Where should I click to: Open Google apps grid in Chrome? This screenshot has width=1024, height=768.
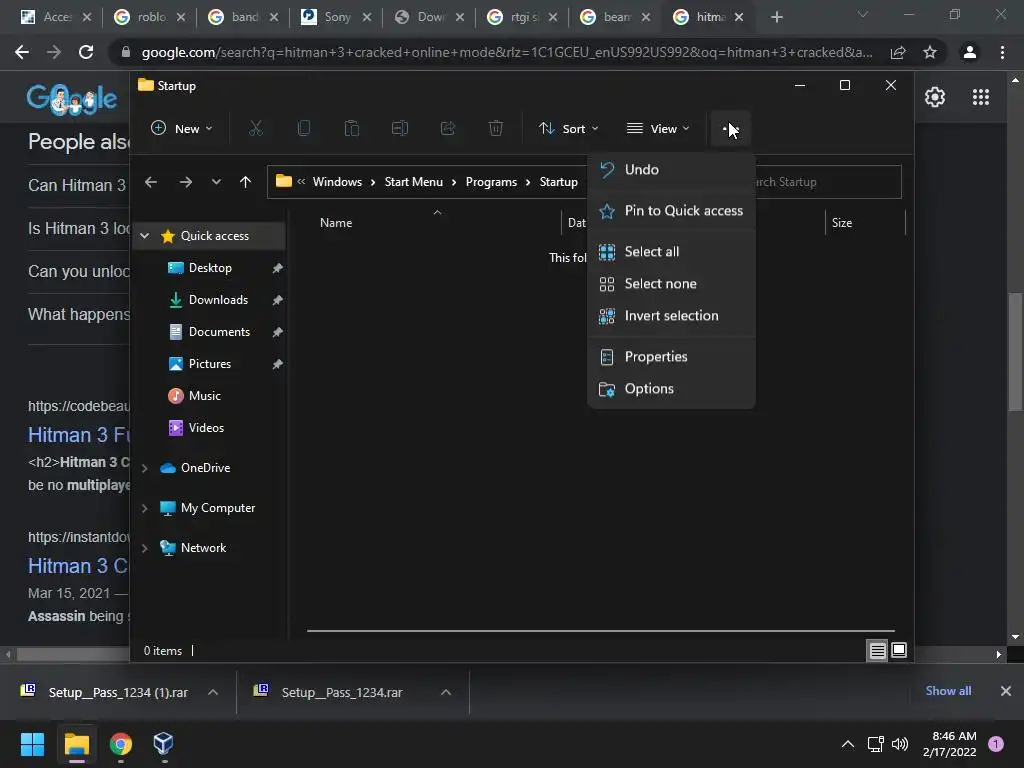980,97
